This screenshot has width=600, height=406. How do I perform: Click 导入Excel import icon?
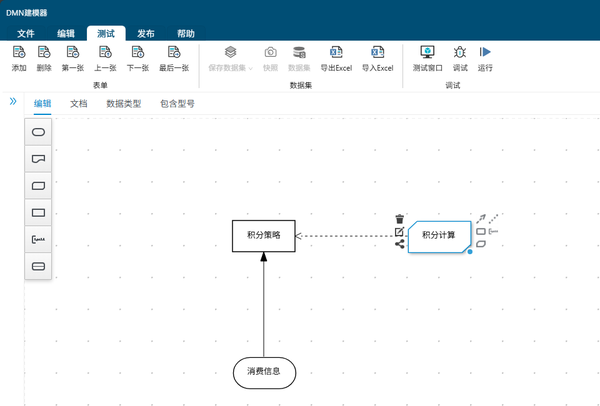(x=377, y=52)
